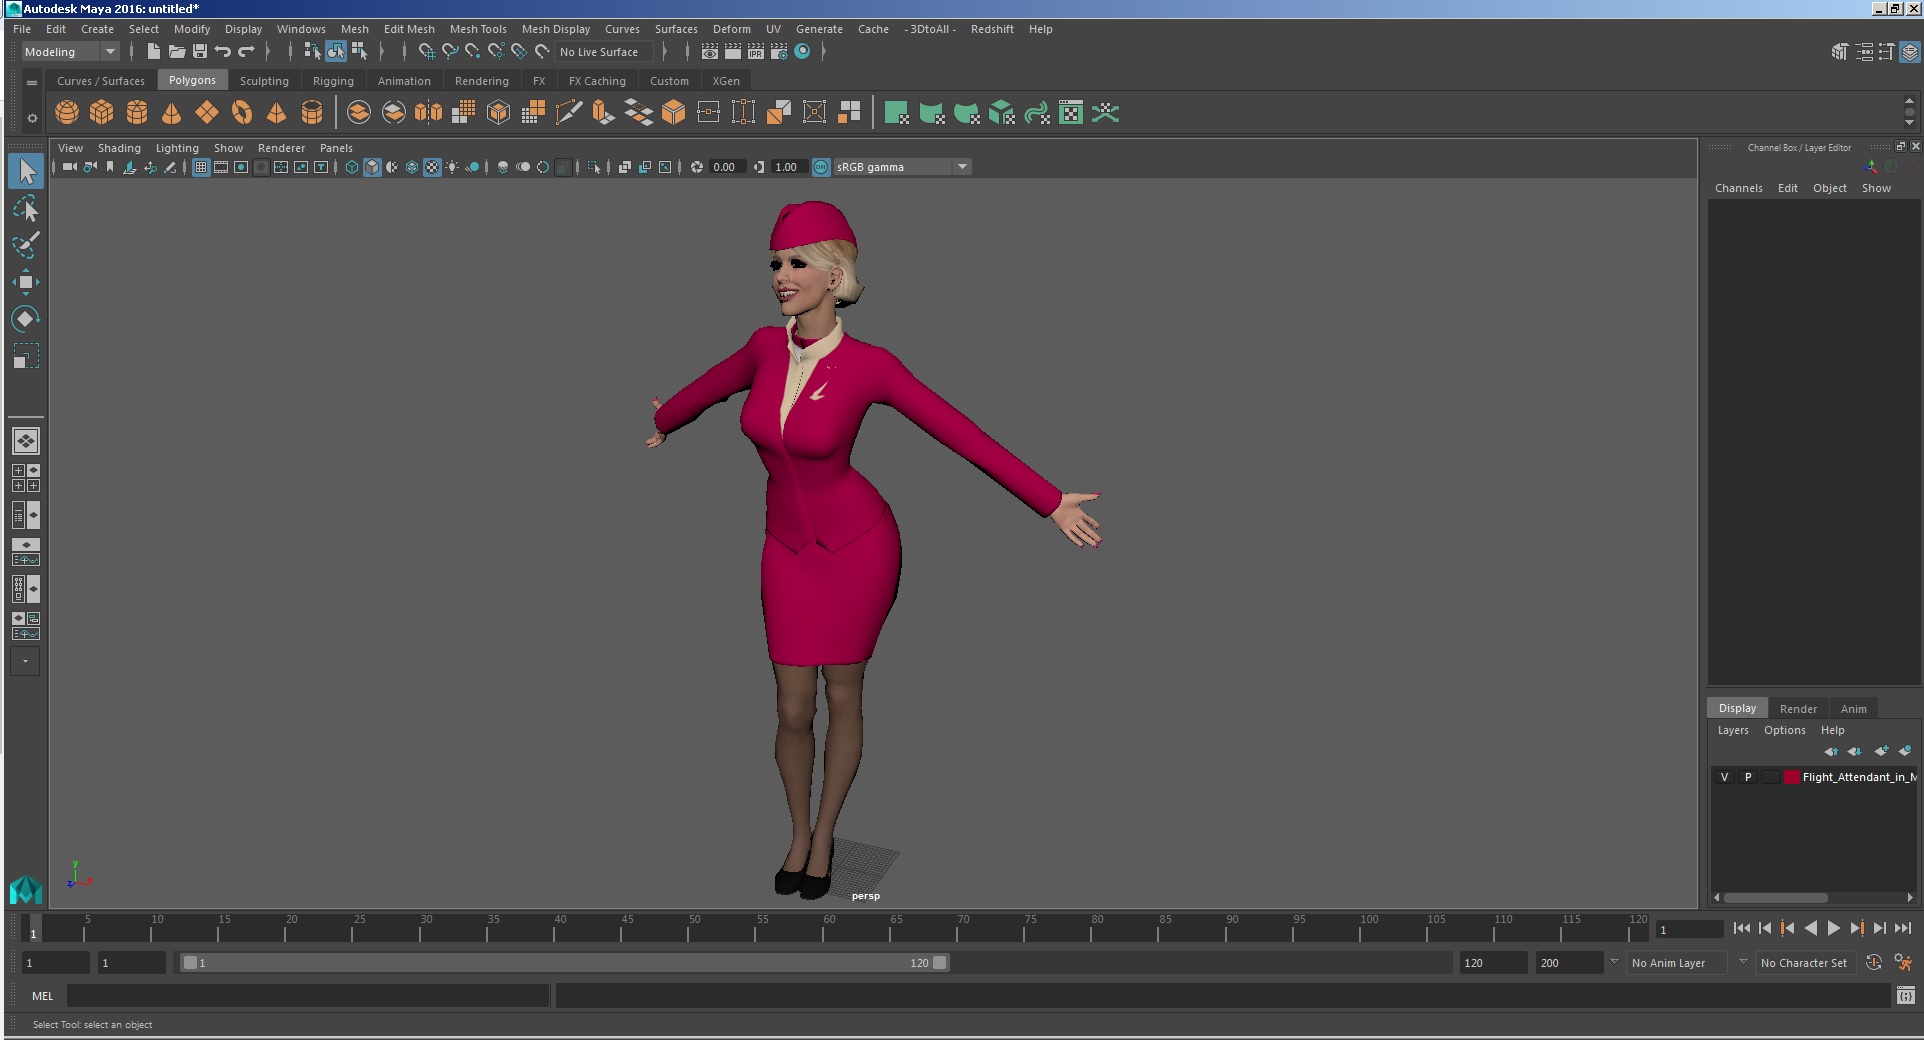Switch to the Rigging shelf tab
This screenshot has height=1040, width=1924.
click(333, 81)
